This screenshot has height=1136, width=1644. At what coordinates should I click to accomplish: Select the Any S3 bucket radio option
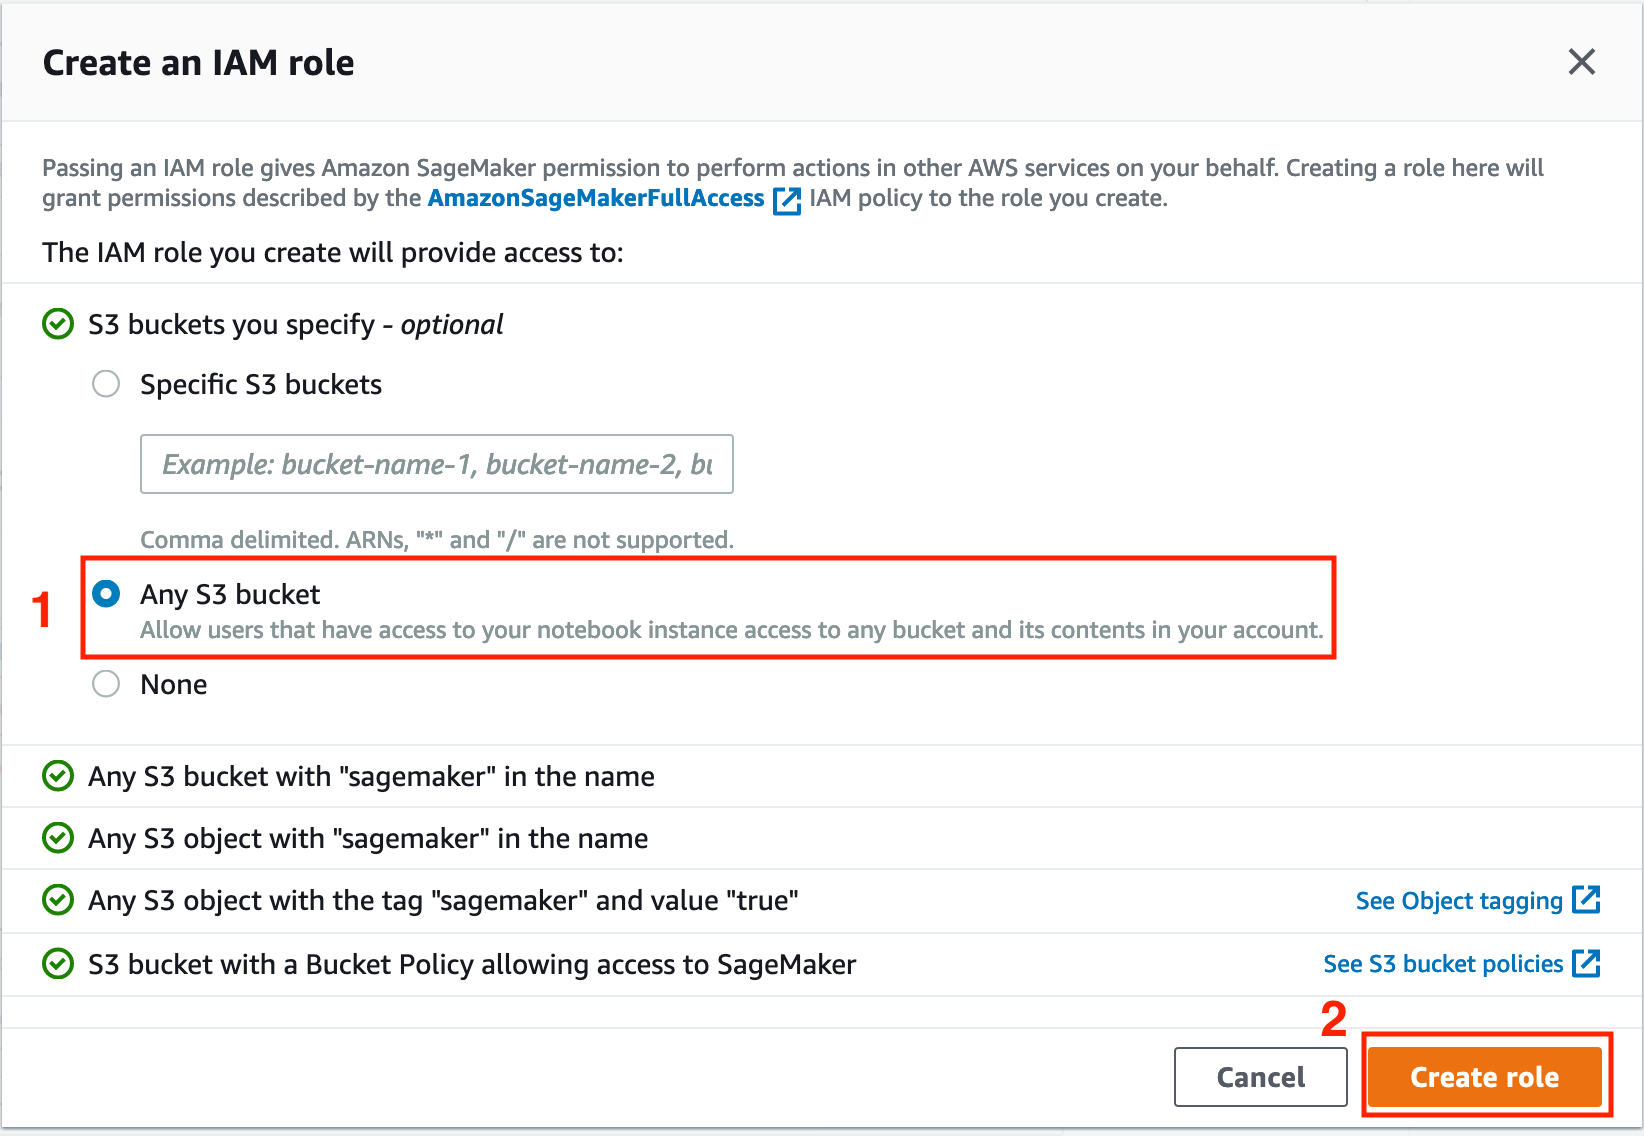click(106, 594)
